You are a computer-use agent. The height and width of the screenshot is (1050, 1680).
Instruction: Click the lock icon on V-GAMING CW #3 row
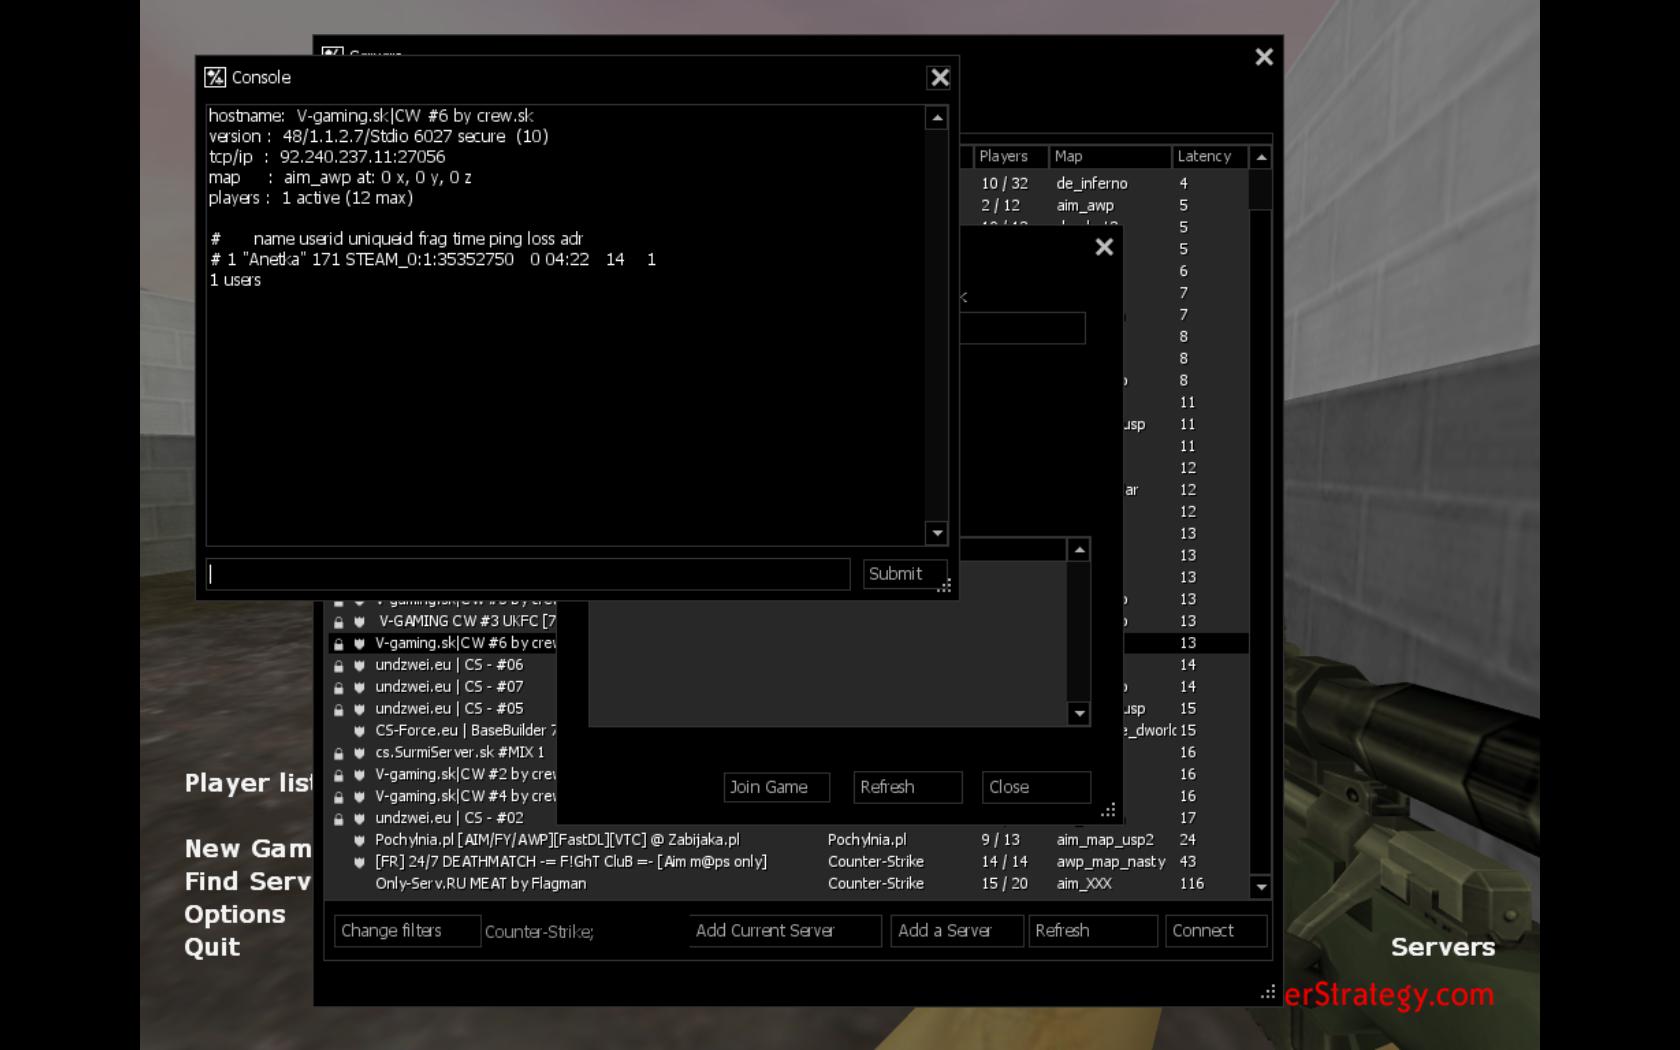coord(339,622)
